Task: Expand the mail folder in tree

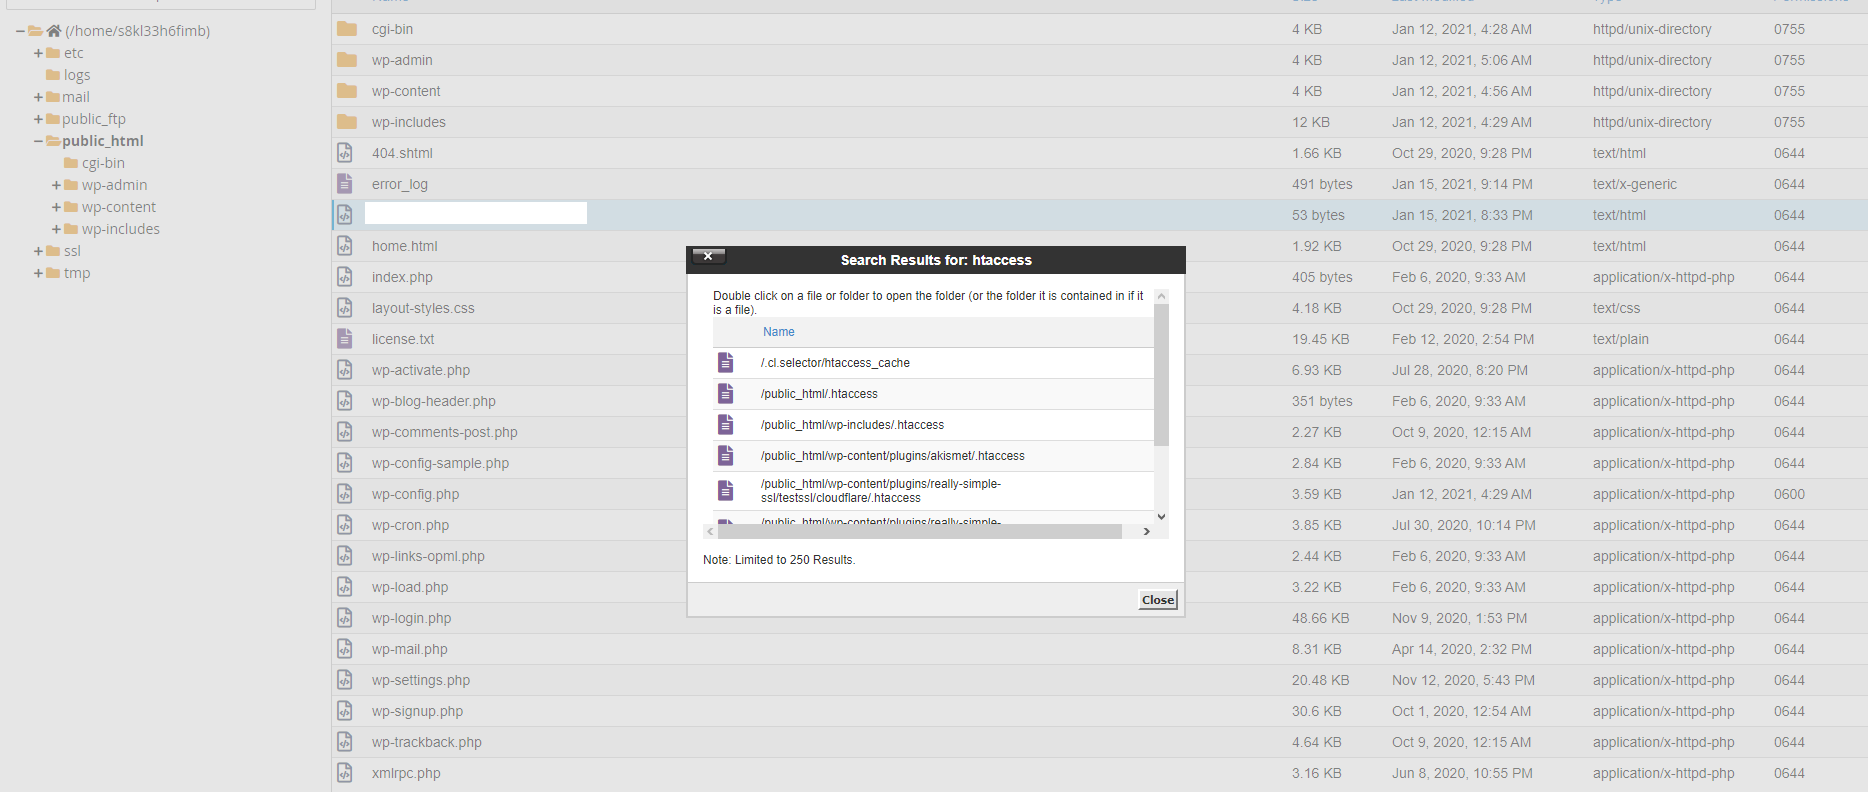Action: tap(38, 97)
